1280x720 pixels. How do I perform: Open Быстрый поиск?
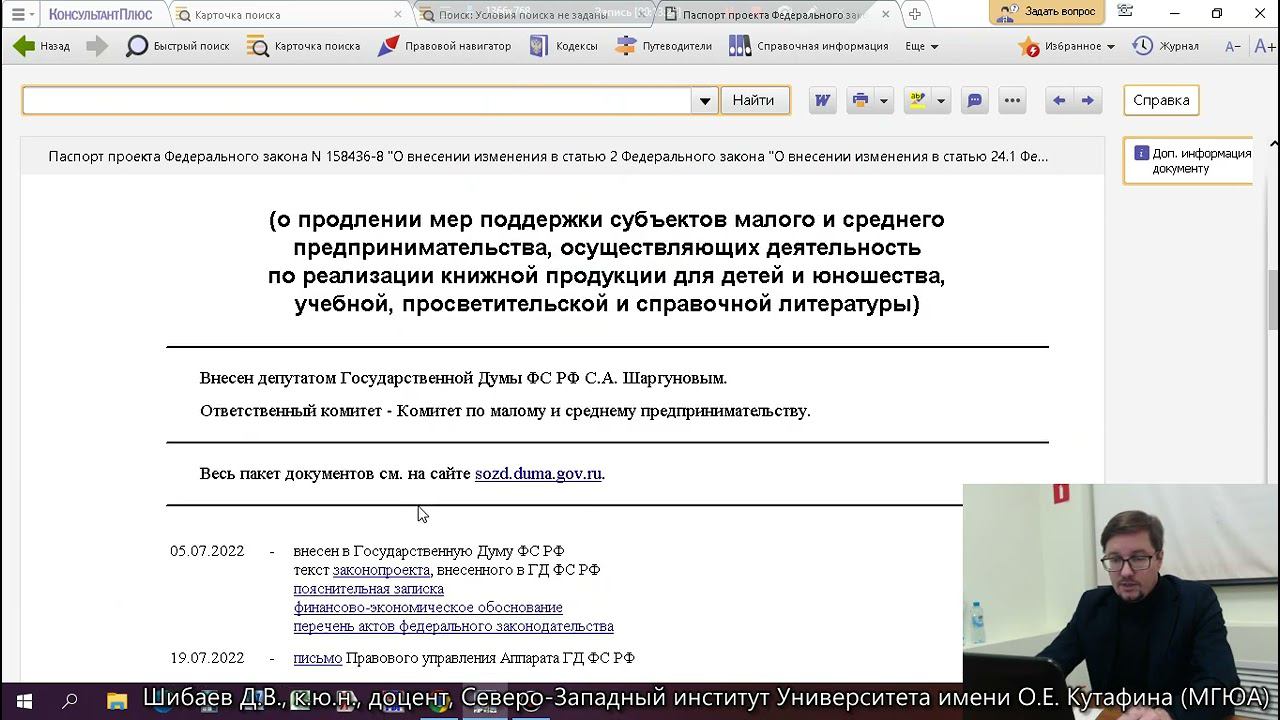click(x=178, y=46)
